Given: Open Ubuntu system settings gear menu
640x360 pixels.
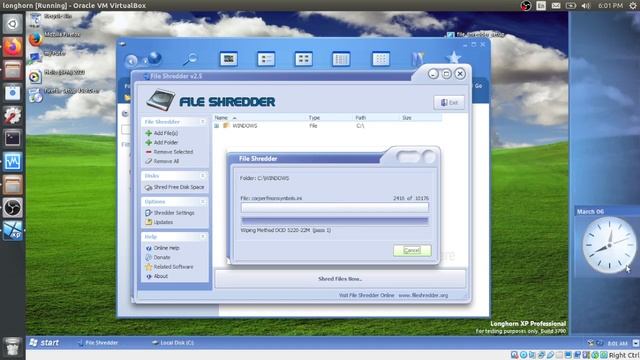Looking at the screenshot, I should 633,6.
